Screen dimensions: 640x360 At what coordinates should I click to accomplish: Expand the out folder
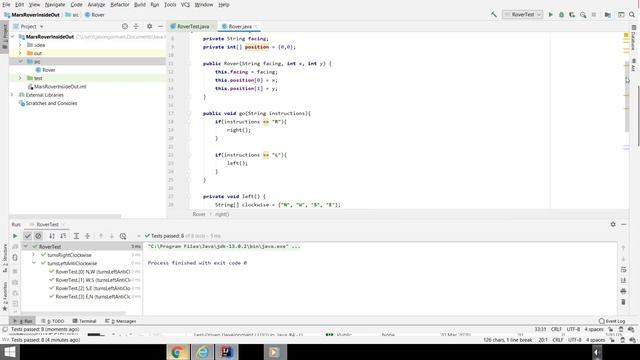[20, 53]
